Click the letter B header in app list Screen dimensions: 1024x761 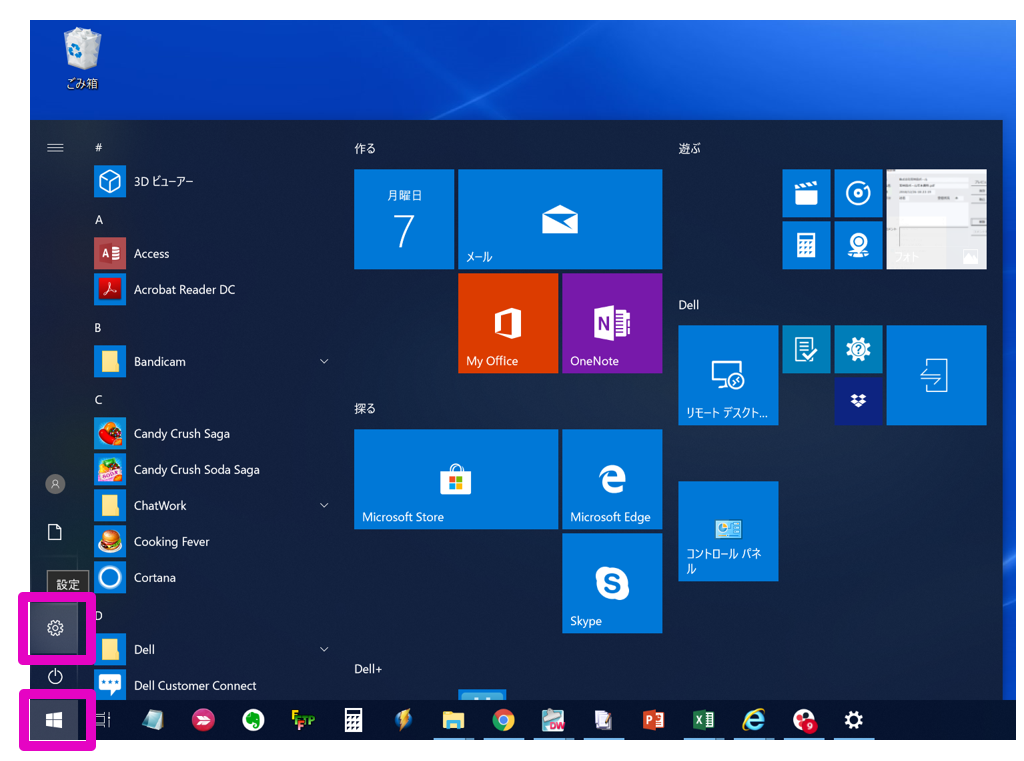(x=98, y=328)
